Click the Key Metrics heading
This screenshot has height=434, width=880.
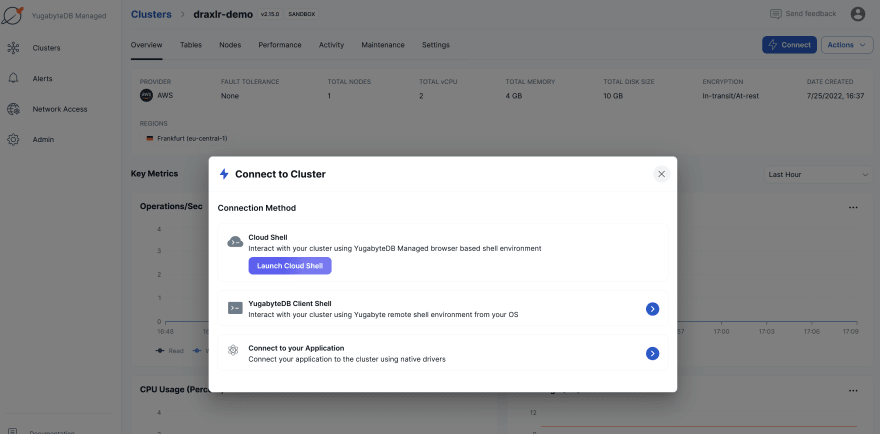[x=154, y=173]
